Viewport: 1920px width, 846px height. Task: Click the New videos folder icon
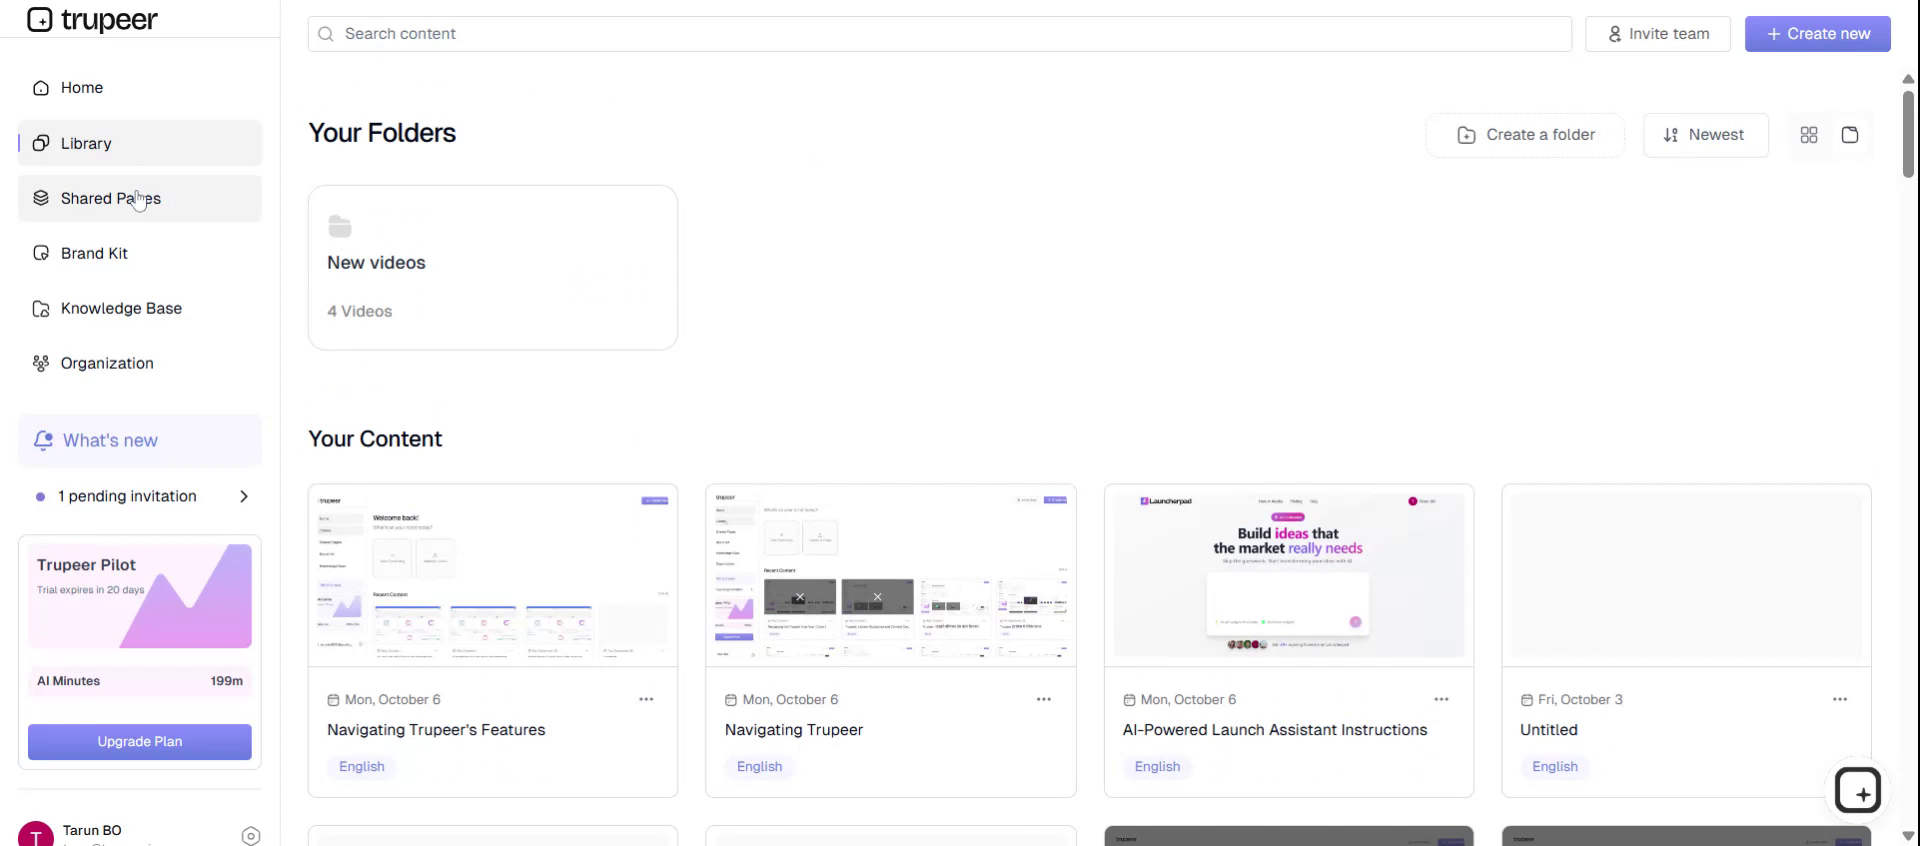tap(340, 226)
